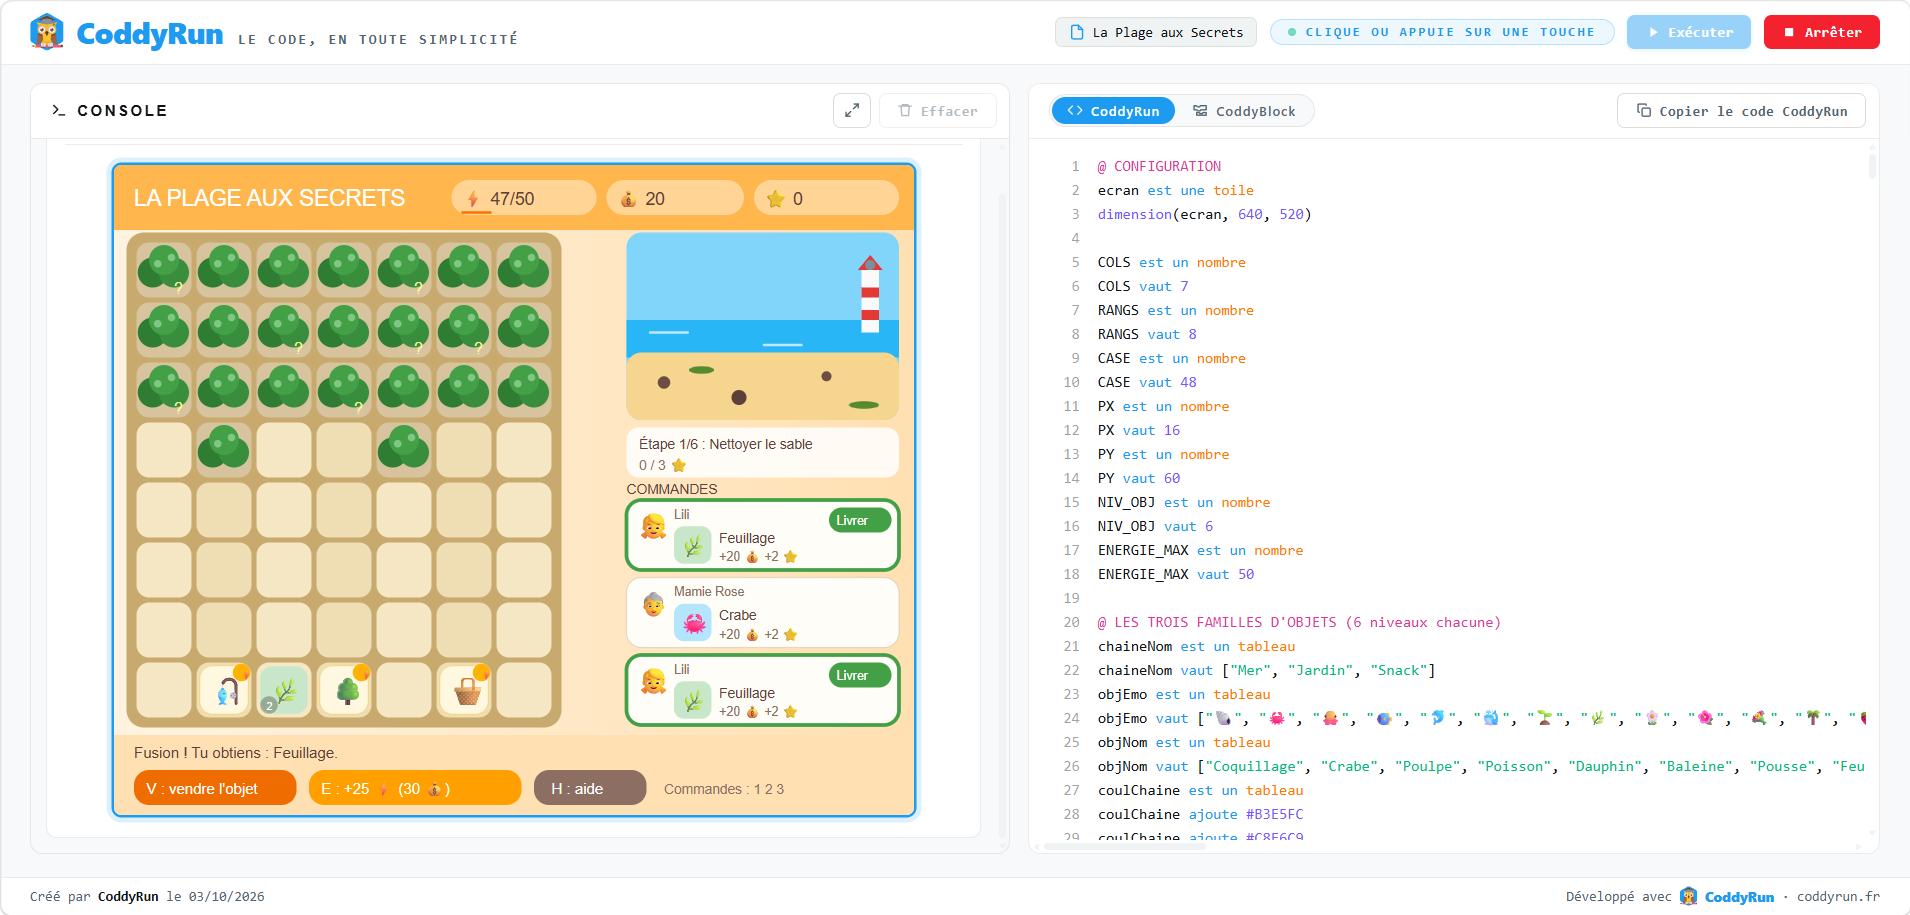Screen dimensions: 1910x915
Task: Click code line 'dimension(ecran, 640, 520)'
Action: (1205, 214)
